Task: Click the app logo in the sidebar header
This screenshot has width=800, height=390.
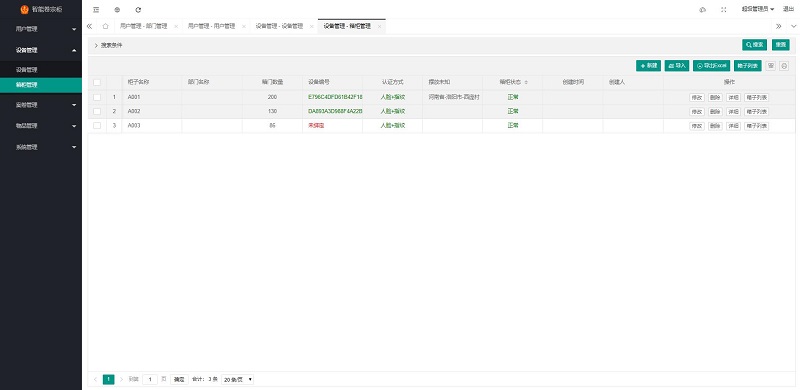Action: coord(24,9)
